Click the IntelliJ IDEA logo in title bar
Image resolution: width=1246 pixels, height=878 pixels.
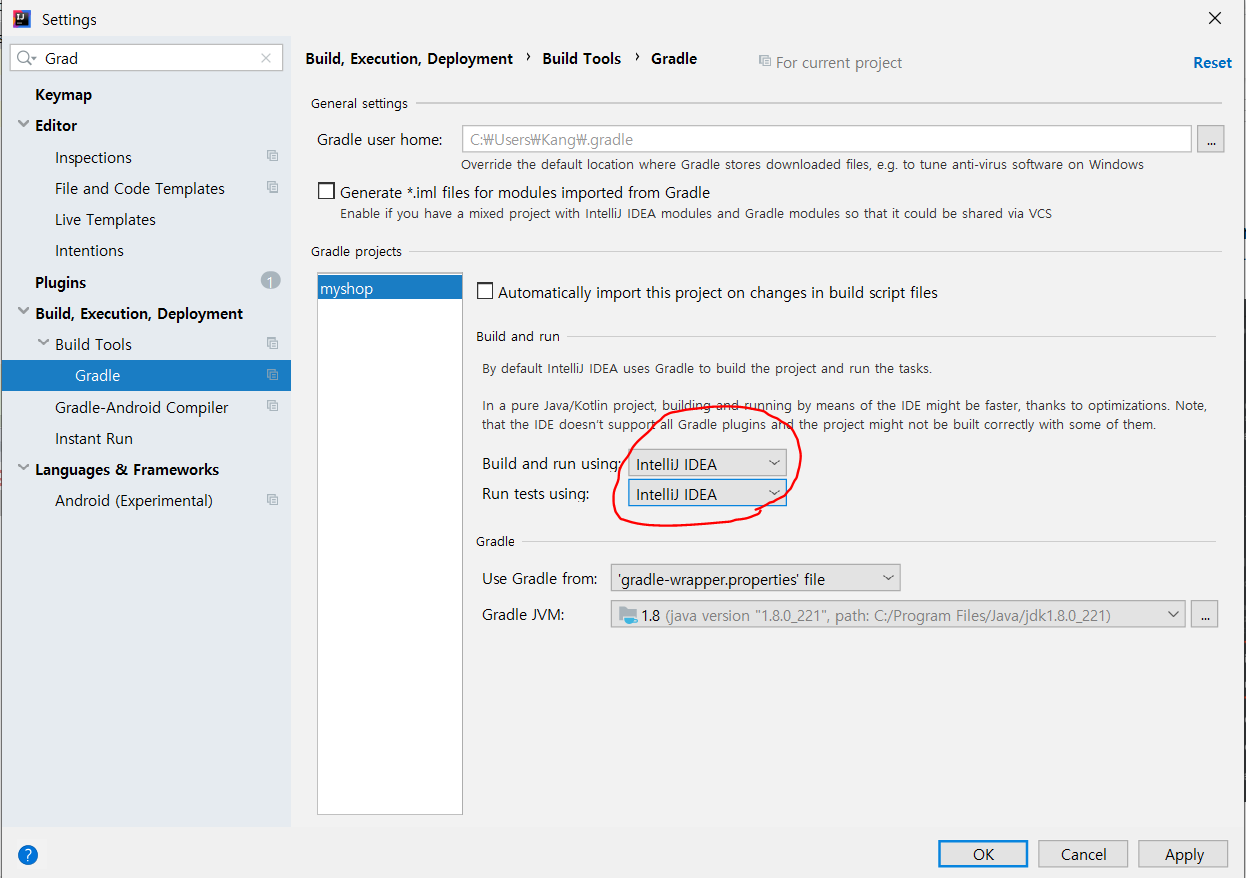click(x=22, y=19)
